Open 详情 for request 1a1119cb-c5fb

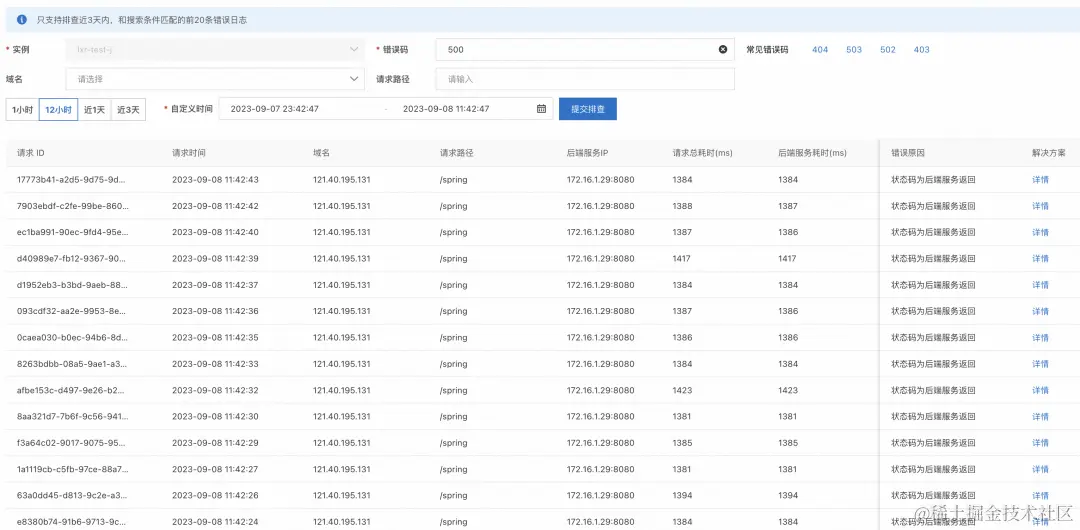(x=1040, y=469)
